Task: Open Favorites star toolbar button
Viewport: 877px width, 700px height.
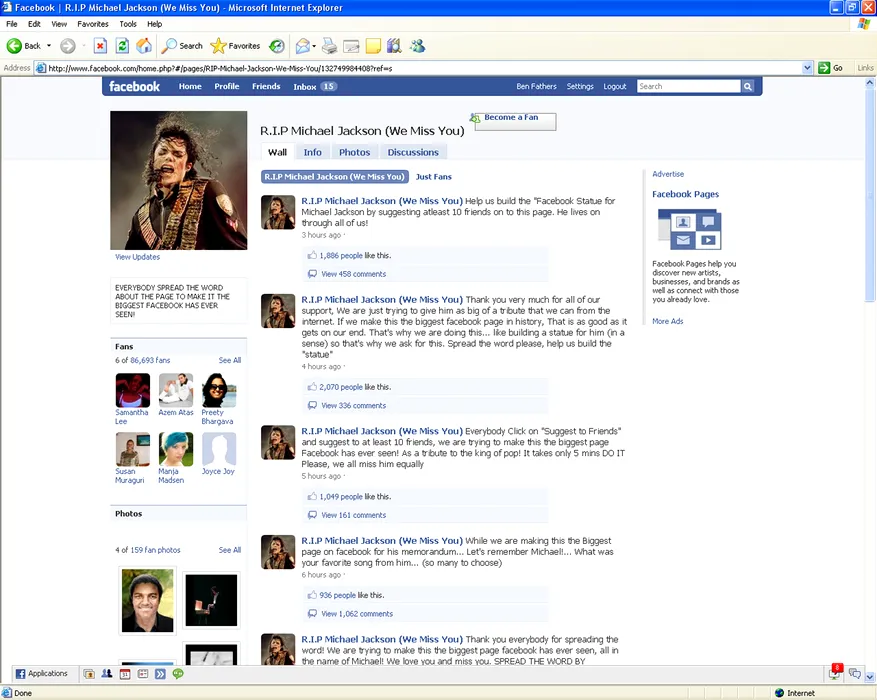Action: point(235,46)
